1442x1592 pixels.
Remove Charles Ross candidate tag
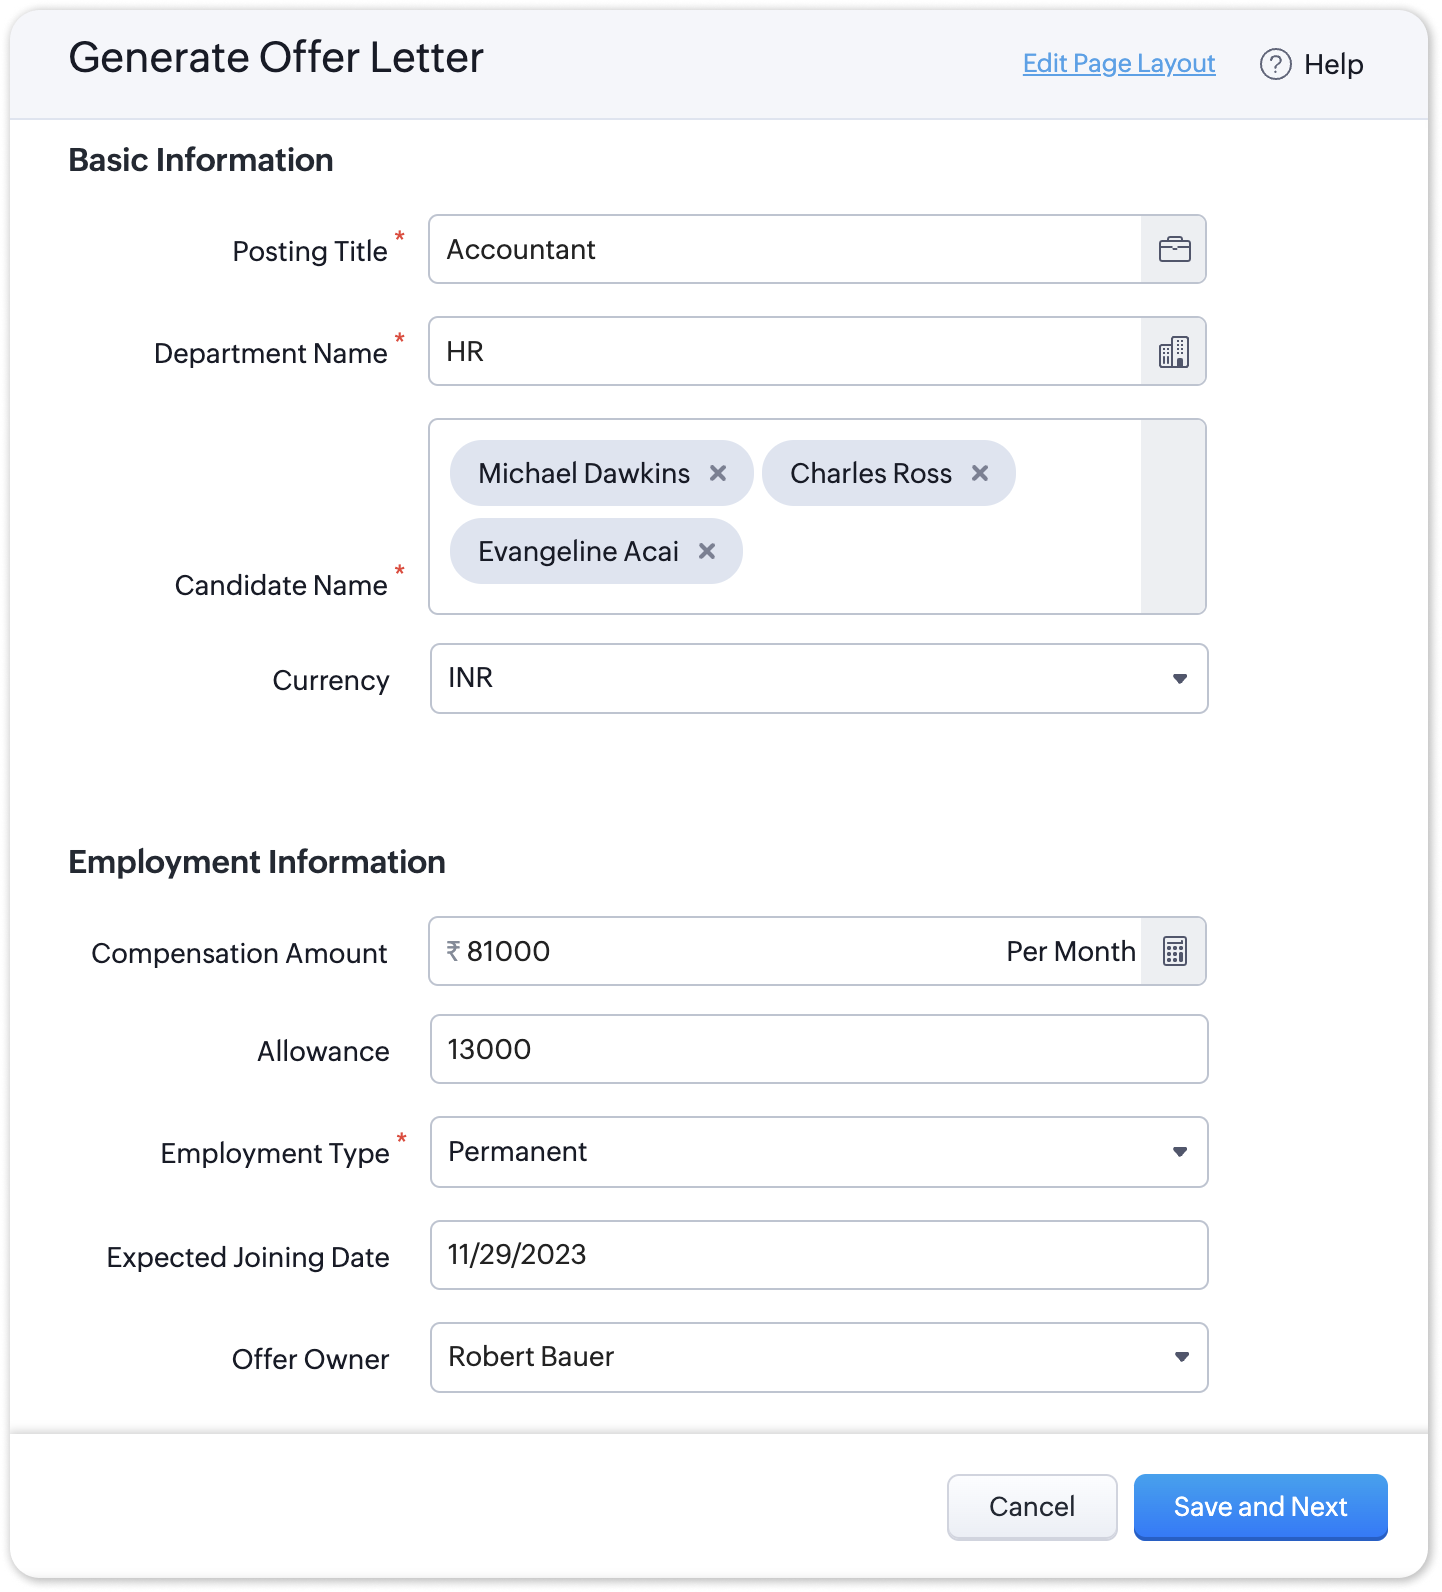[980, 473]
